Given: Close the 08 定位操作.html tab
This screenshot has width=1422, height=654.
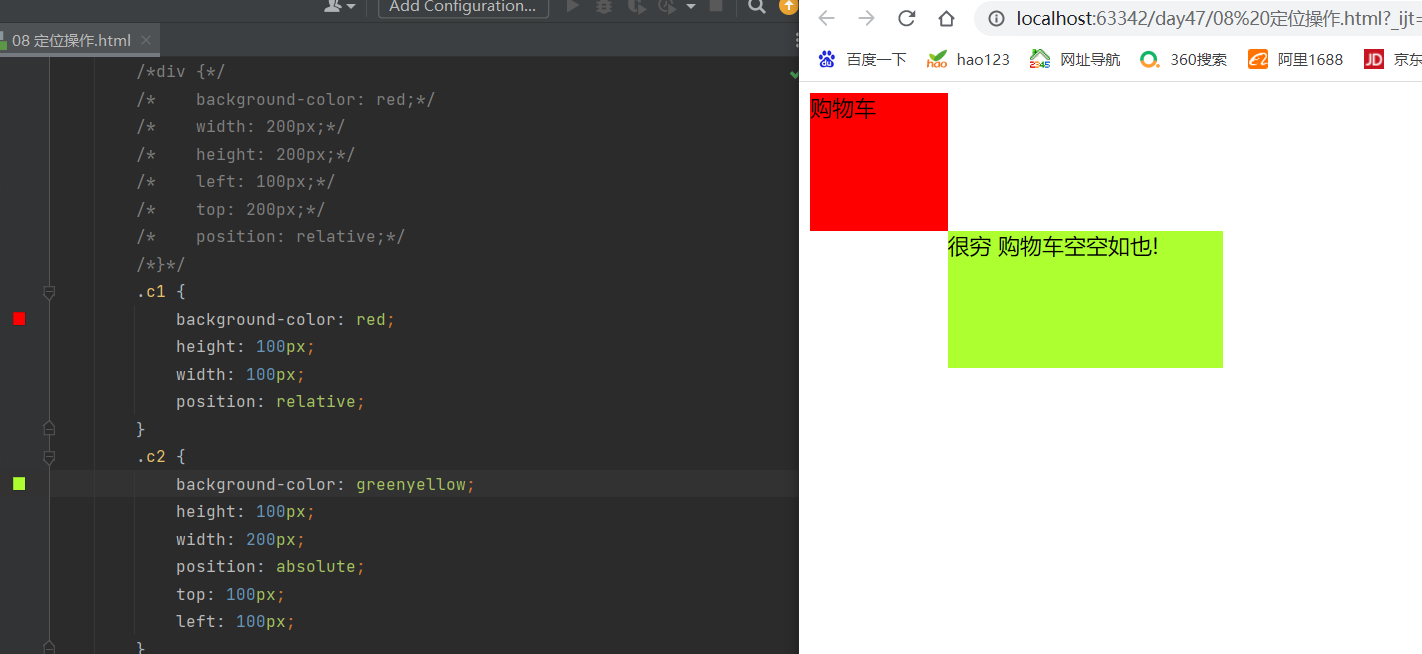Looking at the screenshot, I should pyautogui.click(x=146, y=41).
